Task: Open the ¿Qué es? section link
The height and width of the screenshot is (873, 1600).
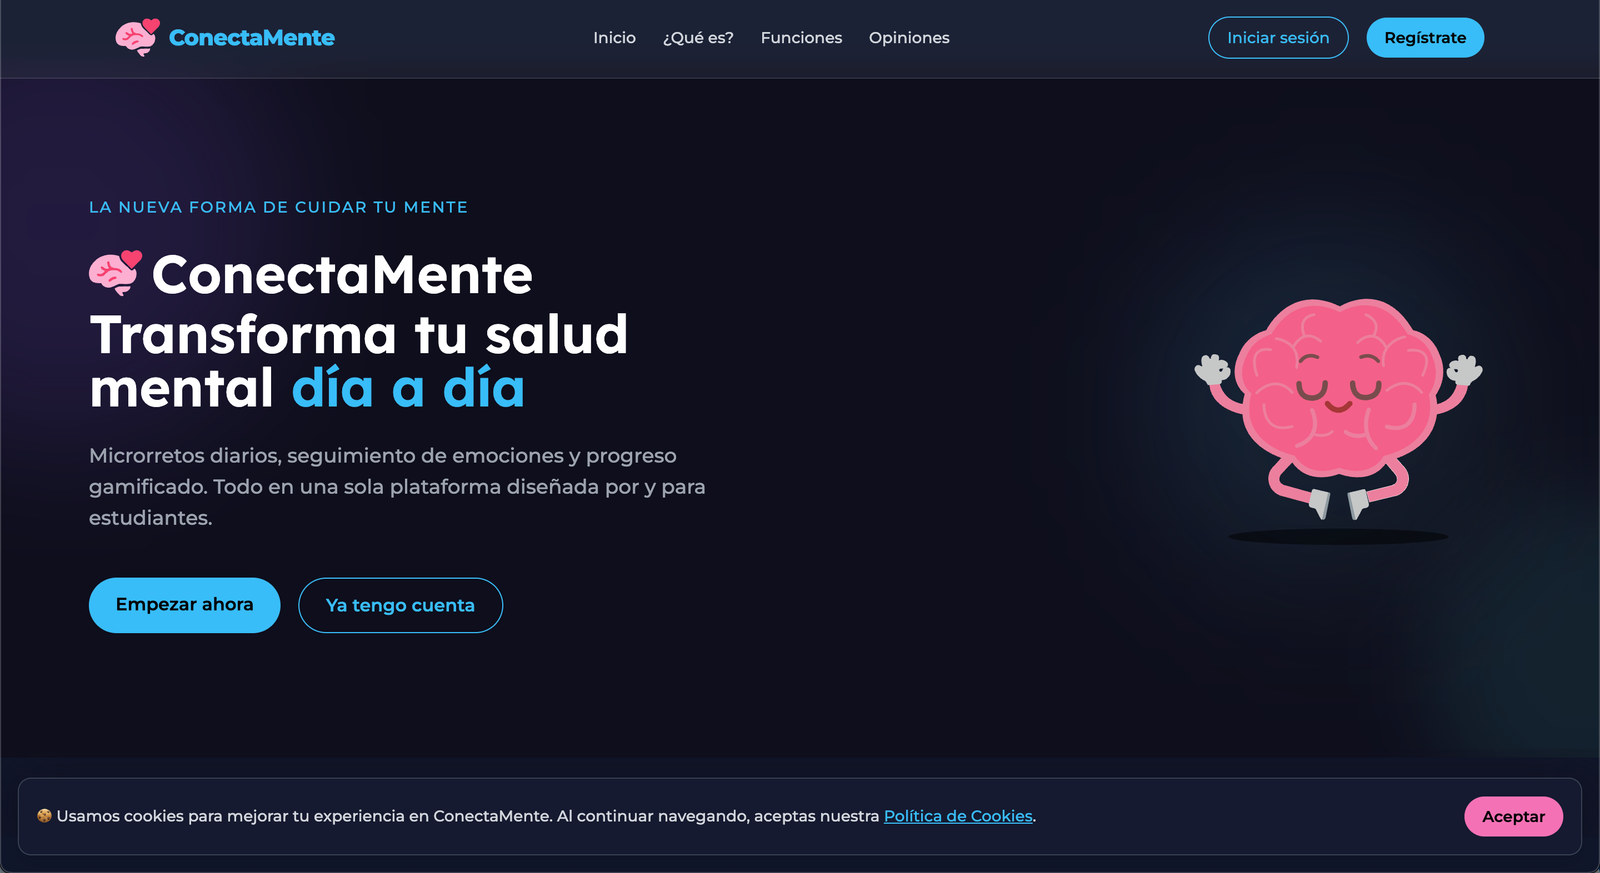Action: (698, 38)
